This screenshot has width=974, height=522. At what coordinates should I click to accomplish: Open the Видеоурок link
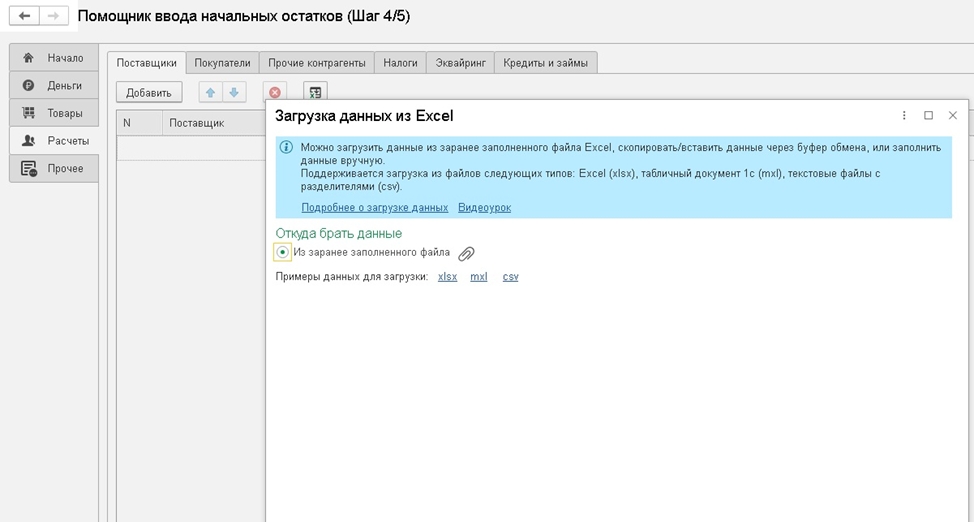pos(485,208)
